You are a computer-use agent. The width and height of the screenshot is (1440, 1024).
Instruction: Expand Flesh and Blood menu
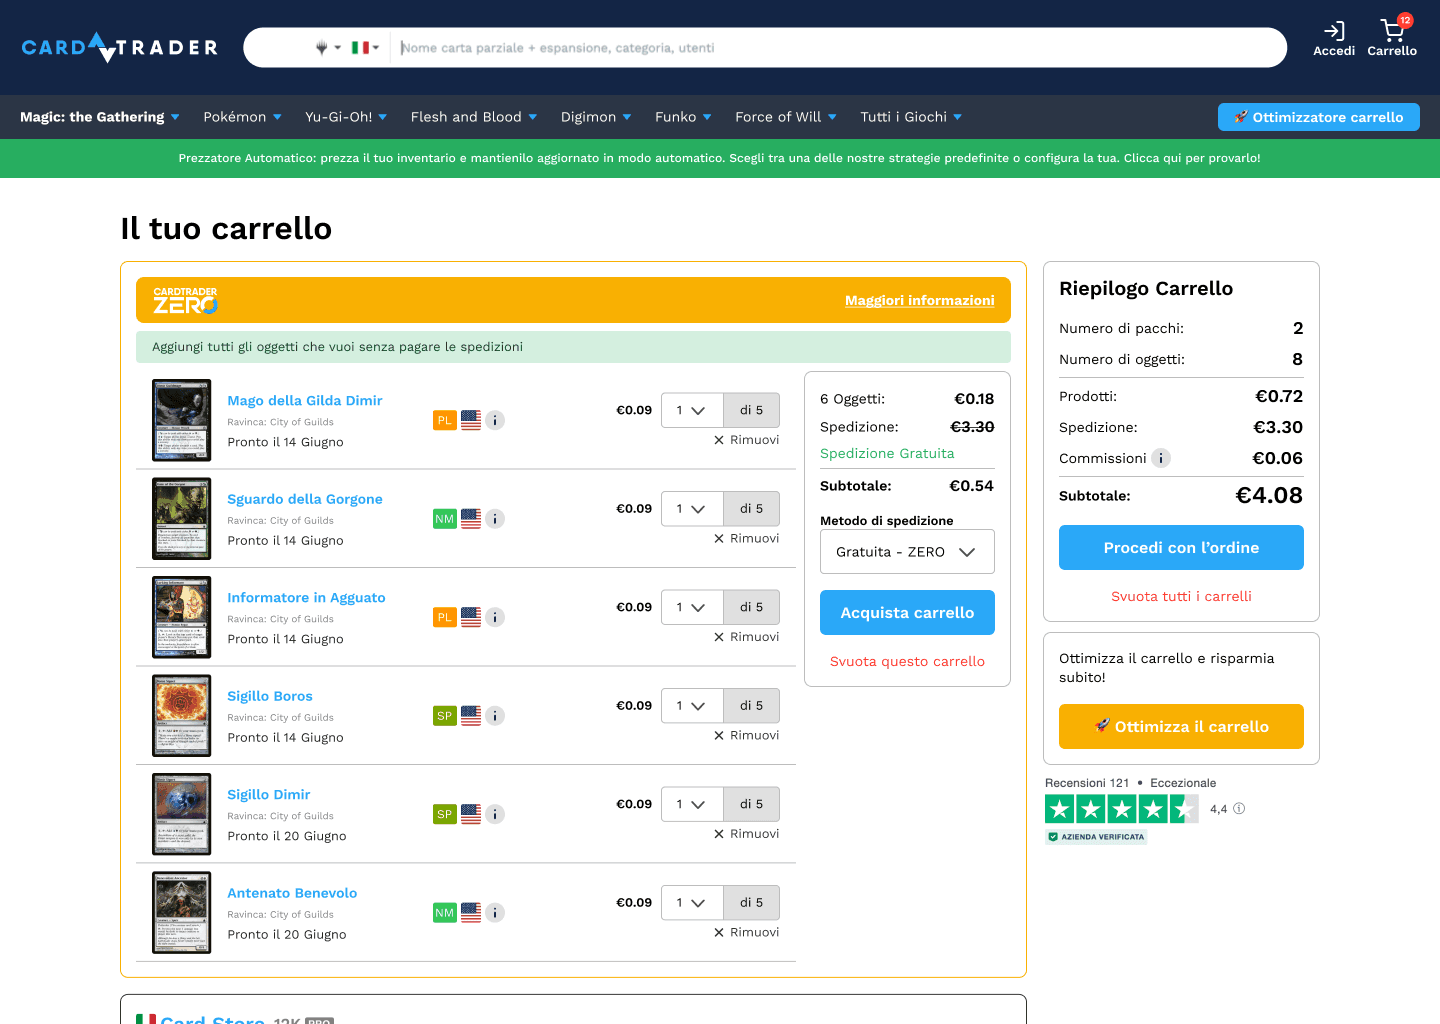pyautogui.click(x=474, y=117)
